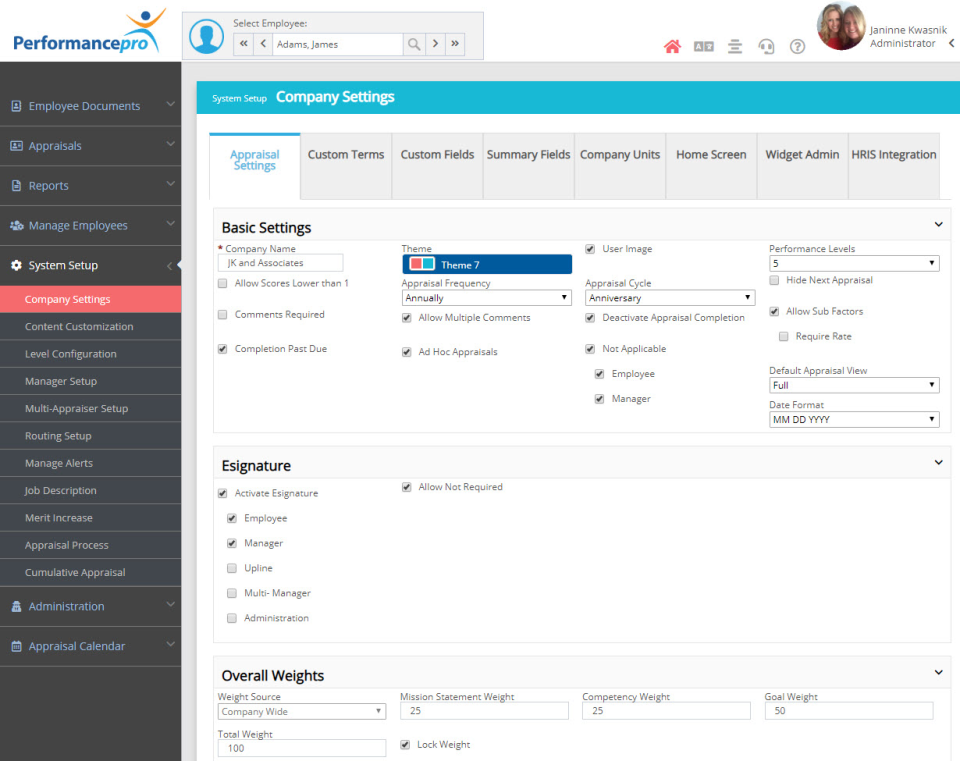
Task: Click the Employee Documents sidebar icon
Action: coord(17,106)
